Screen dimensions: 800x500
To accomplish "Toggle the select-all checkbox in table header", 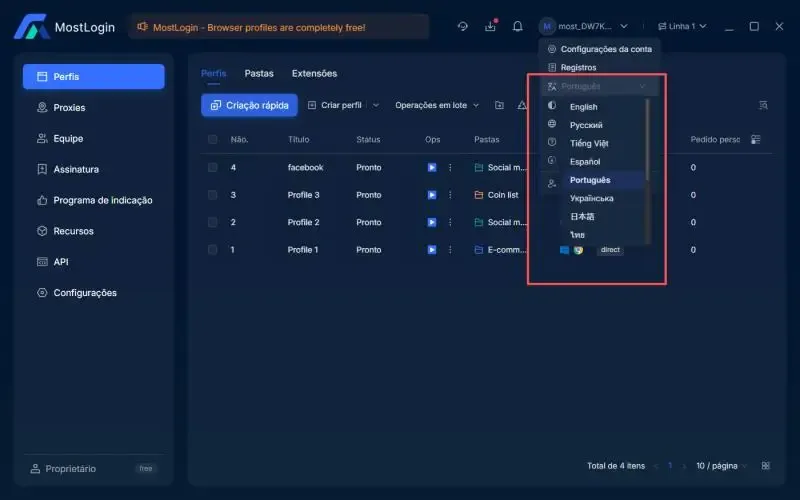I will 213,139.
